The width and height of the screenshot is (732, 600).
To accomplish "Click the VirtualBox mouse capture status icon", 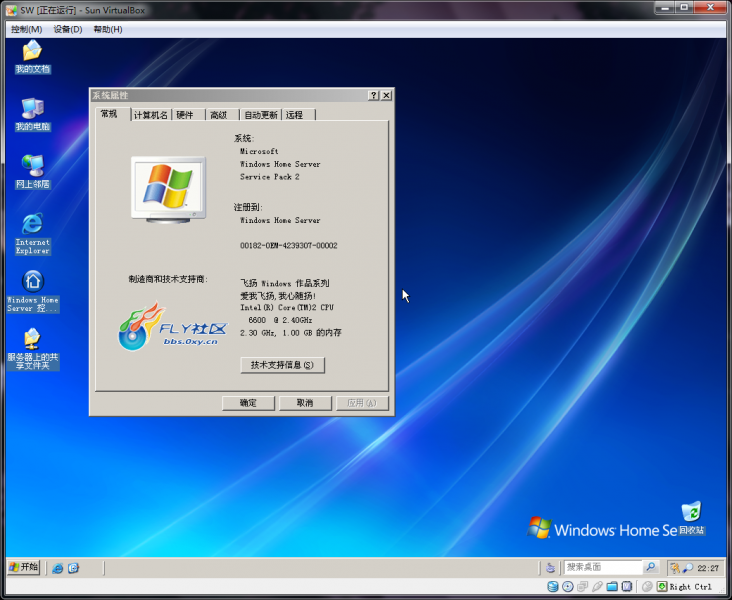I will [647, 586].
